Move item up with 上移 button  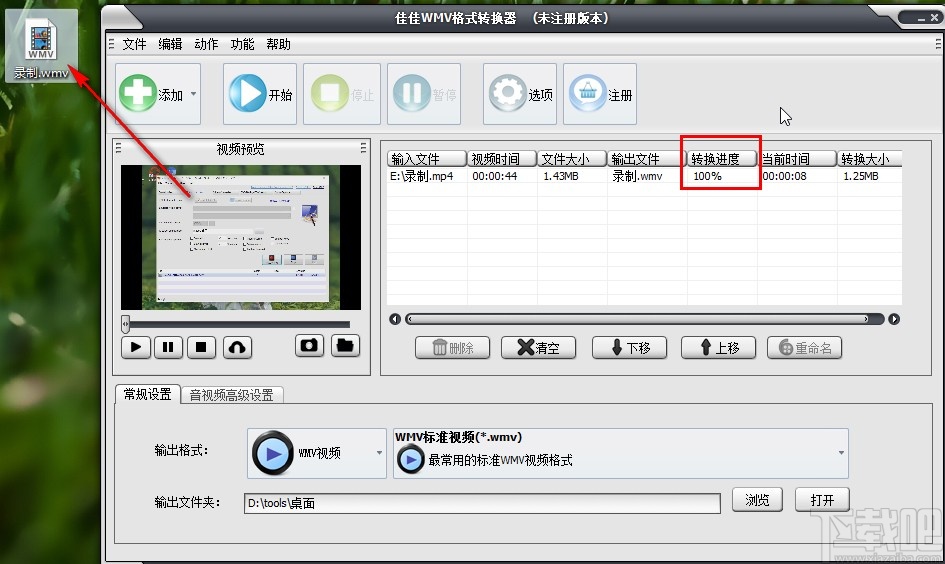[x=718, y=348]
